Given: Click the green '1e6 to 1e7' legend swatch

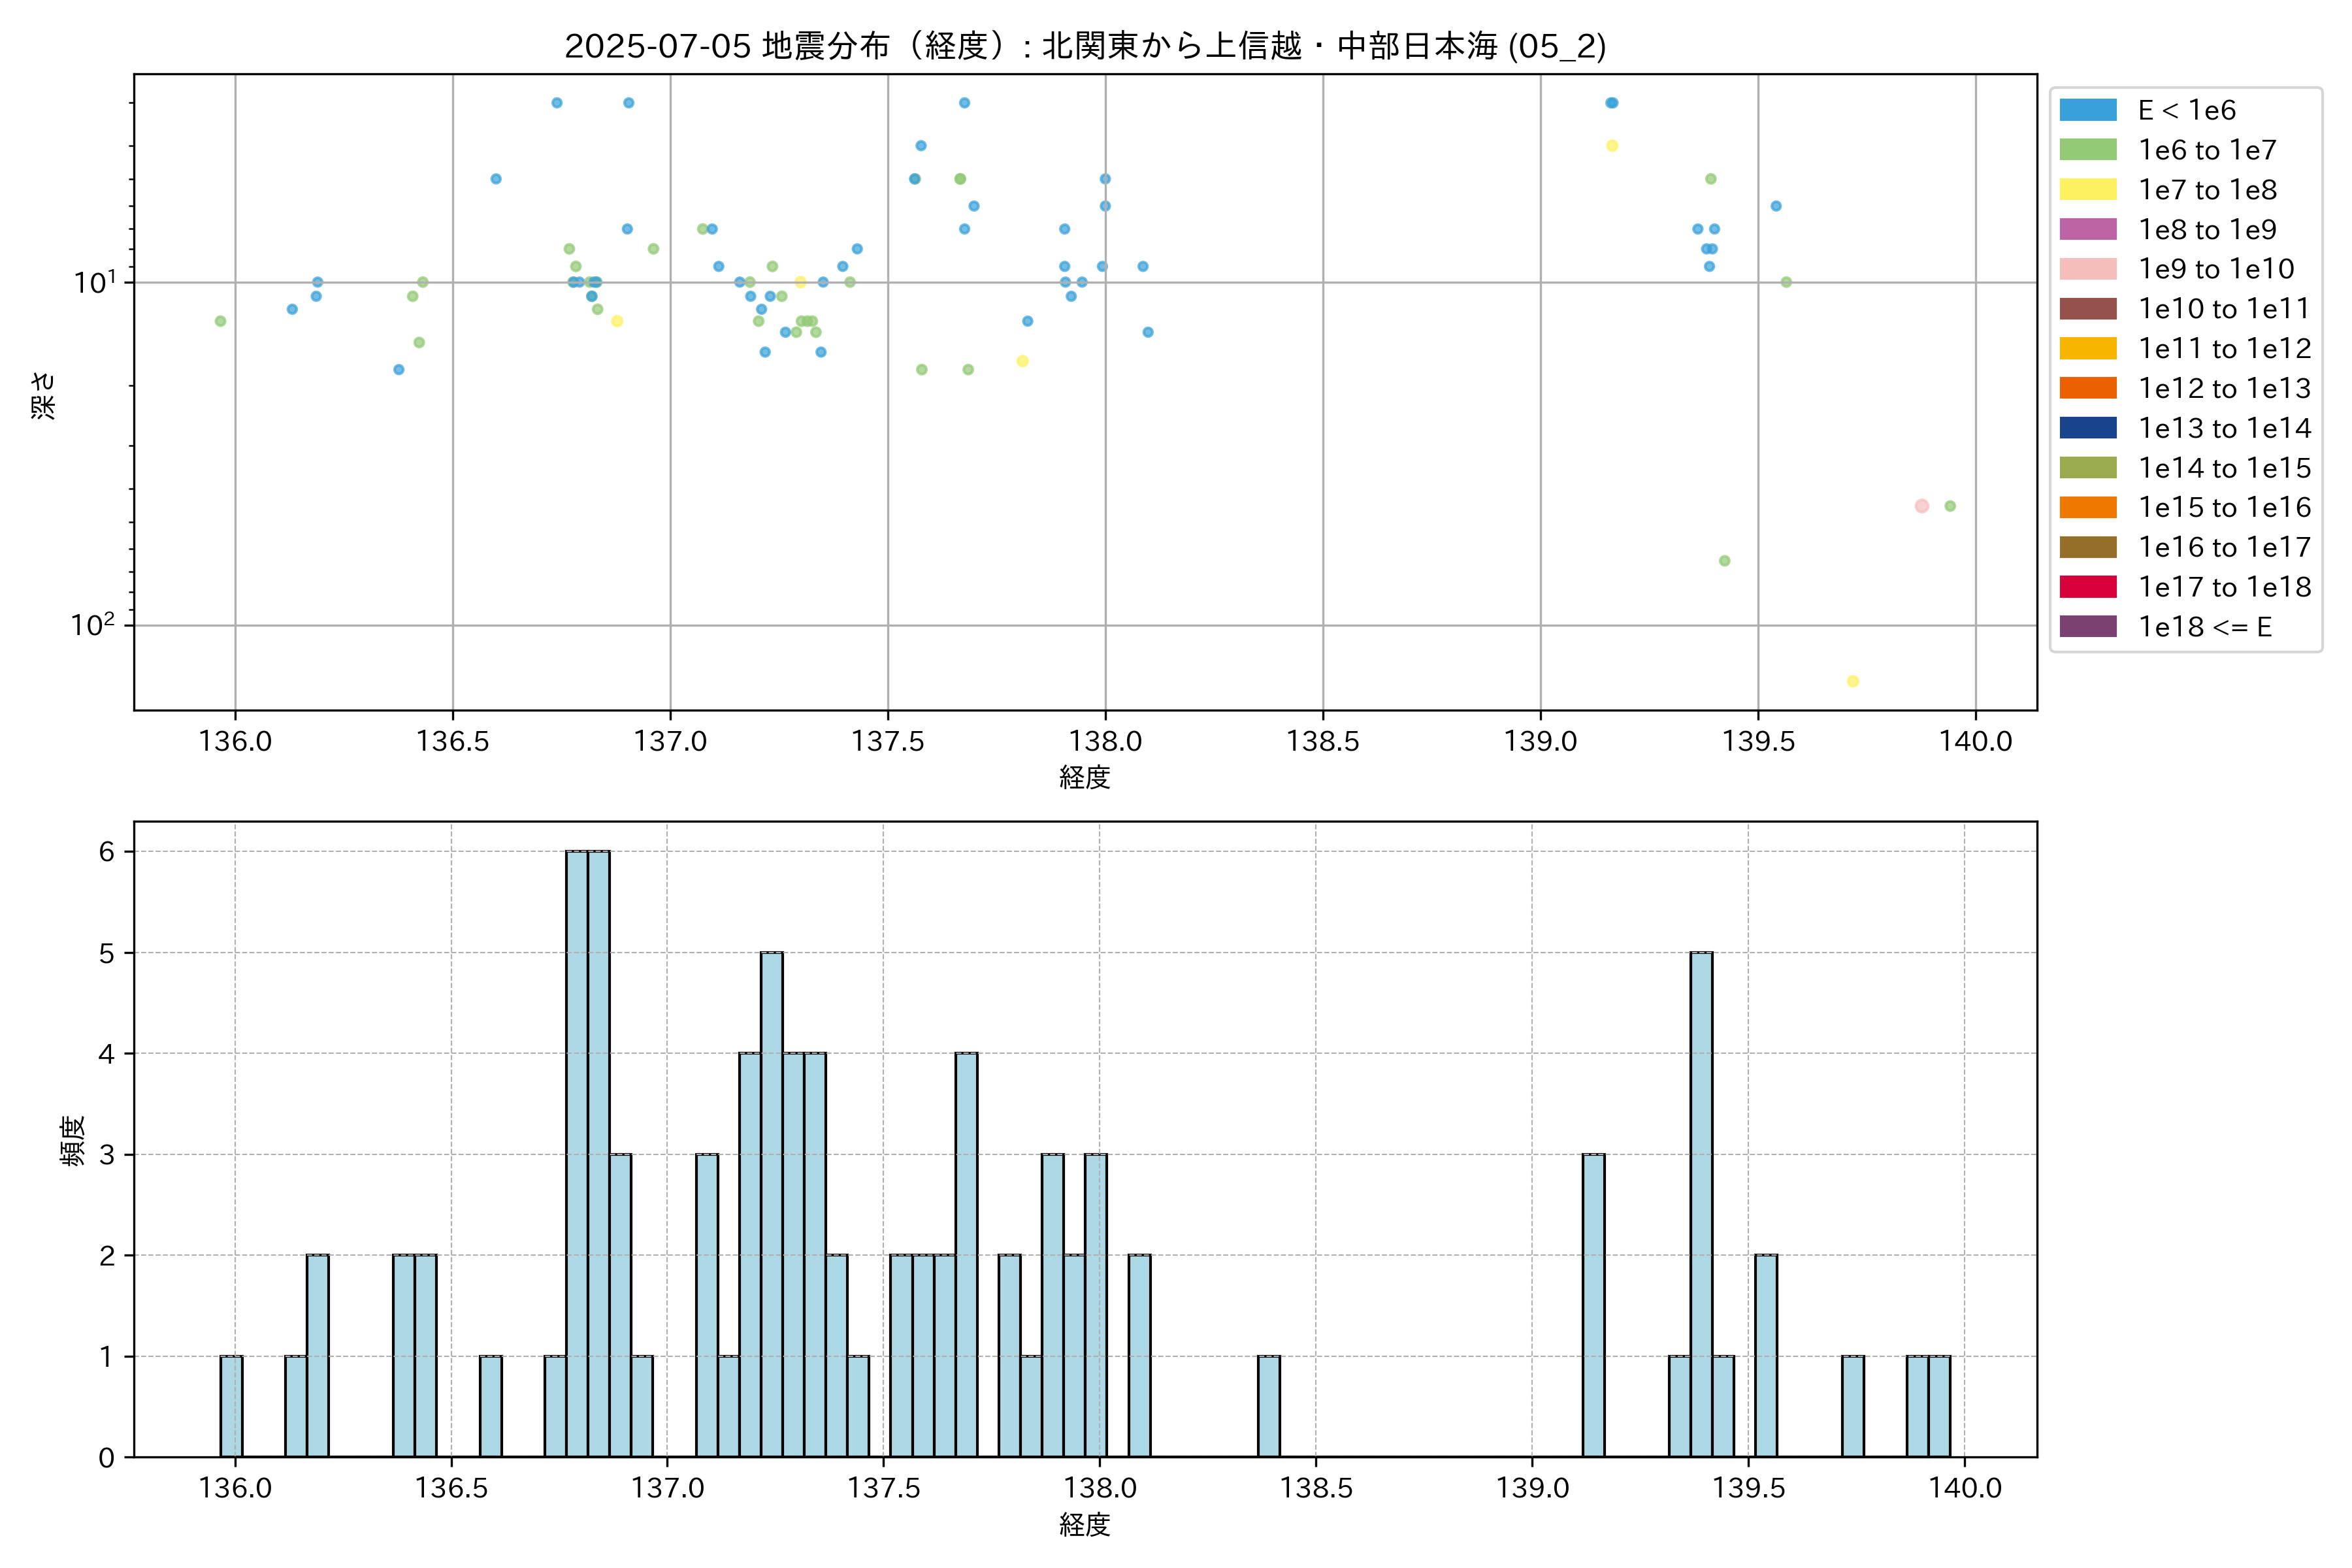Looking at the screenshot, I should coord(2087,150).
